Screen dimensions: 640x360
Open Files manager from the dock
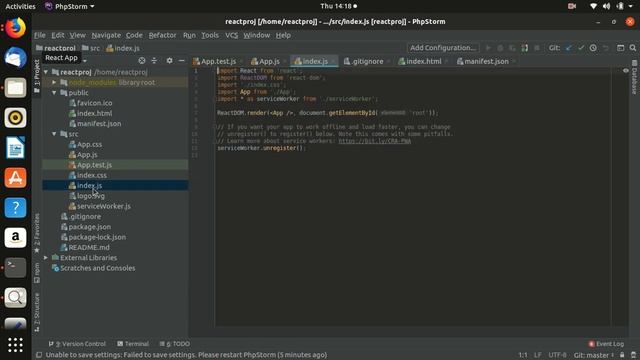click(16, 87)
